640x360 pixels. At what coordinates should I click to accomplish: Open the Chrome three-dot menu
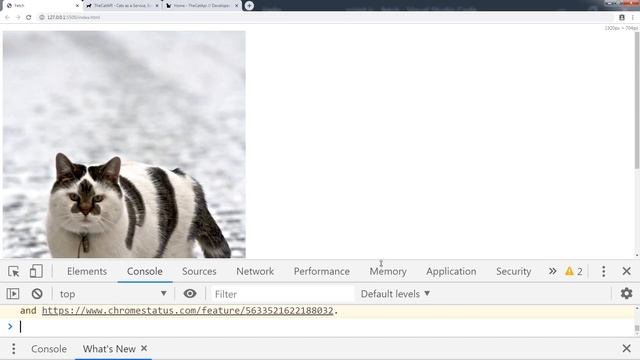[633, 18]
